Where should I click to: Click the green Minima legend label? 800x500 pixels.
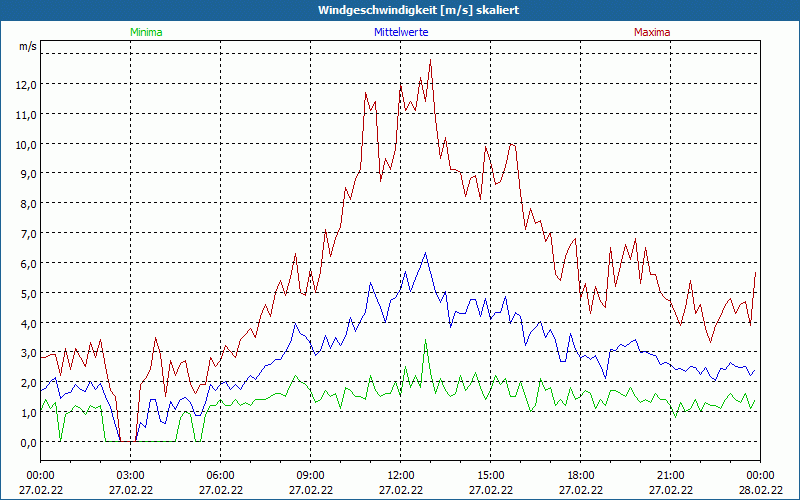[146, 32]
